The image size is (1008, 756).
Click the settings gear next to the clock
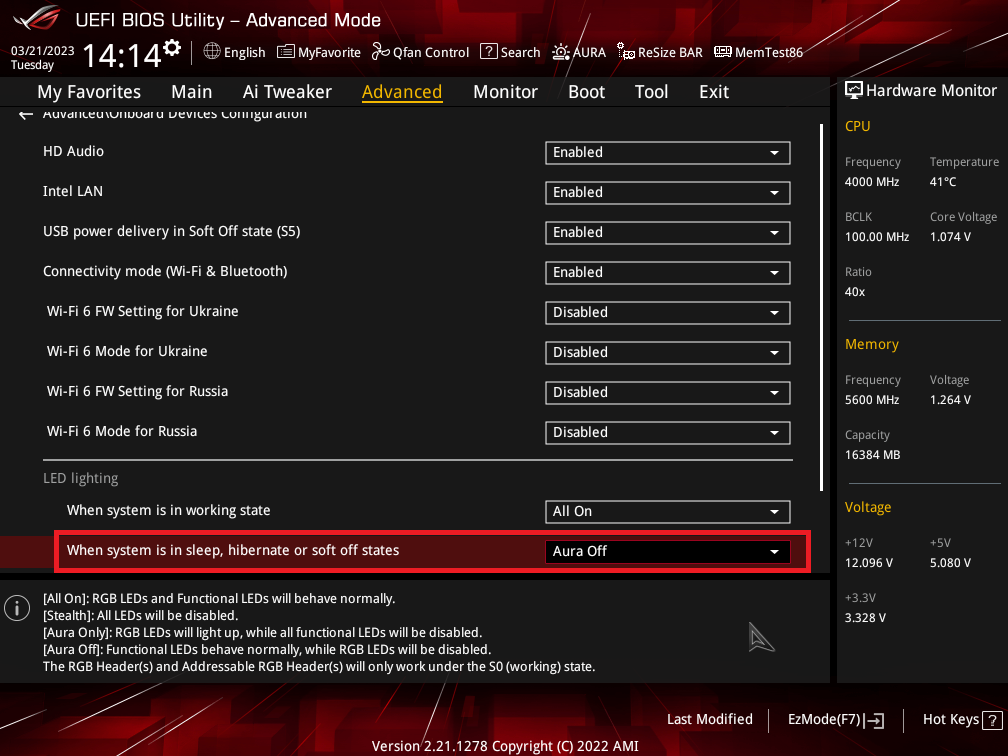pyautogui.click(x=172, y=48)
